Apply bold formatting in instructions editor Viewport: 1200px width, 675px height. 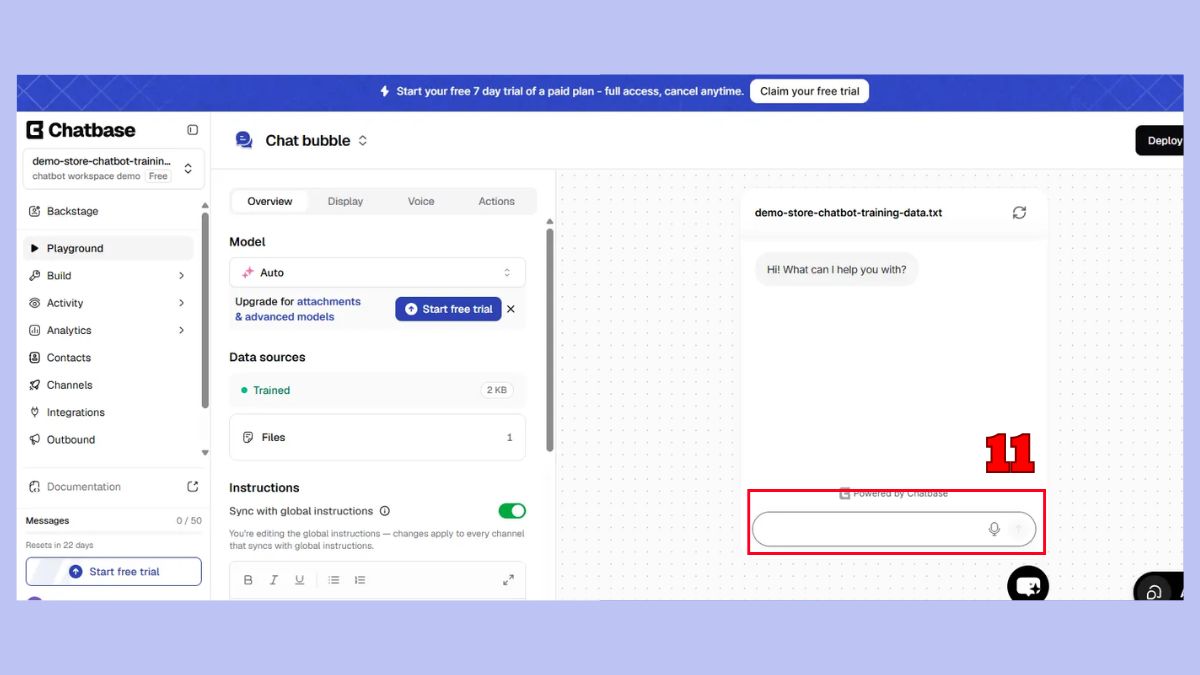pyautogui.click(x=248, y=580)
